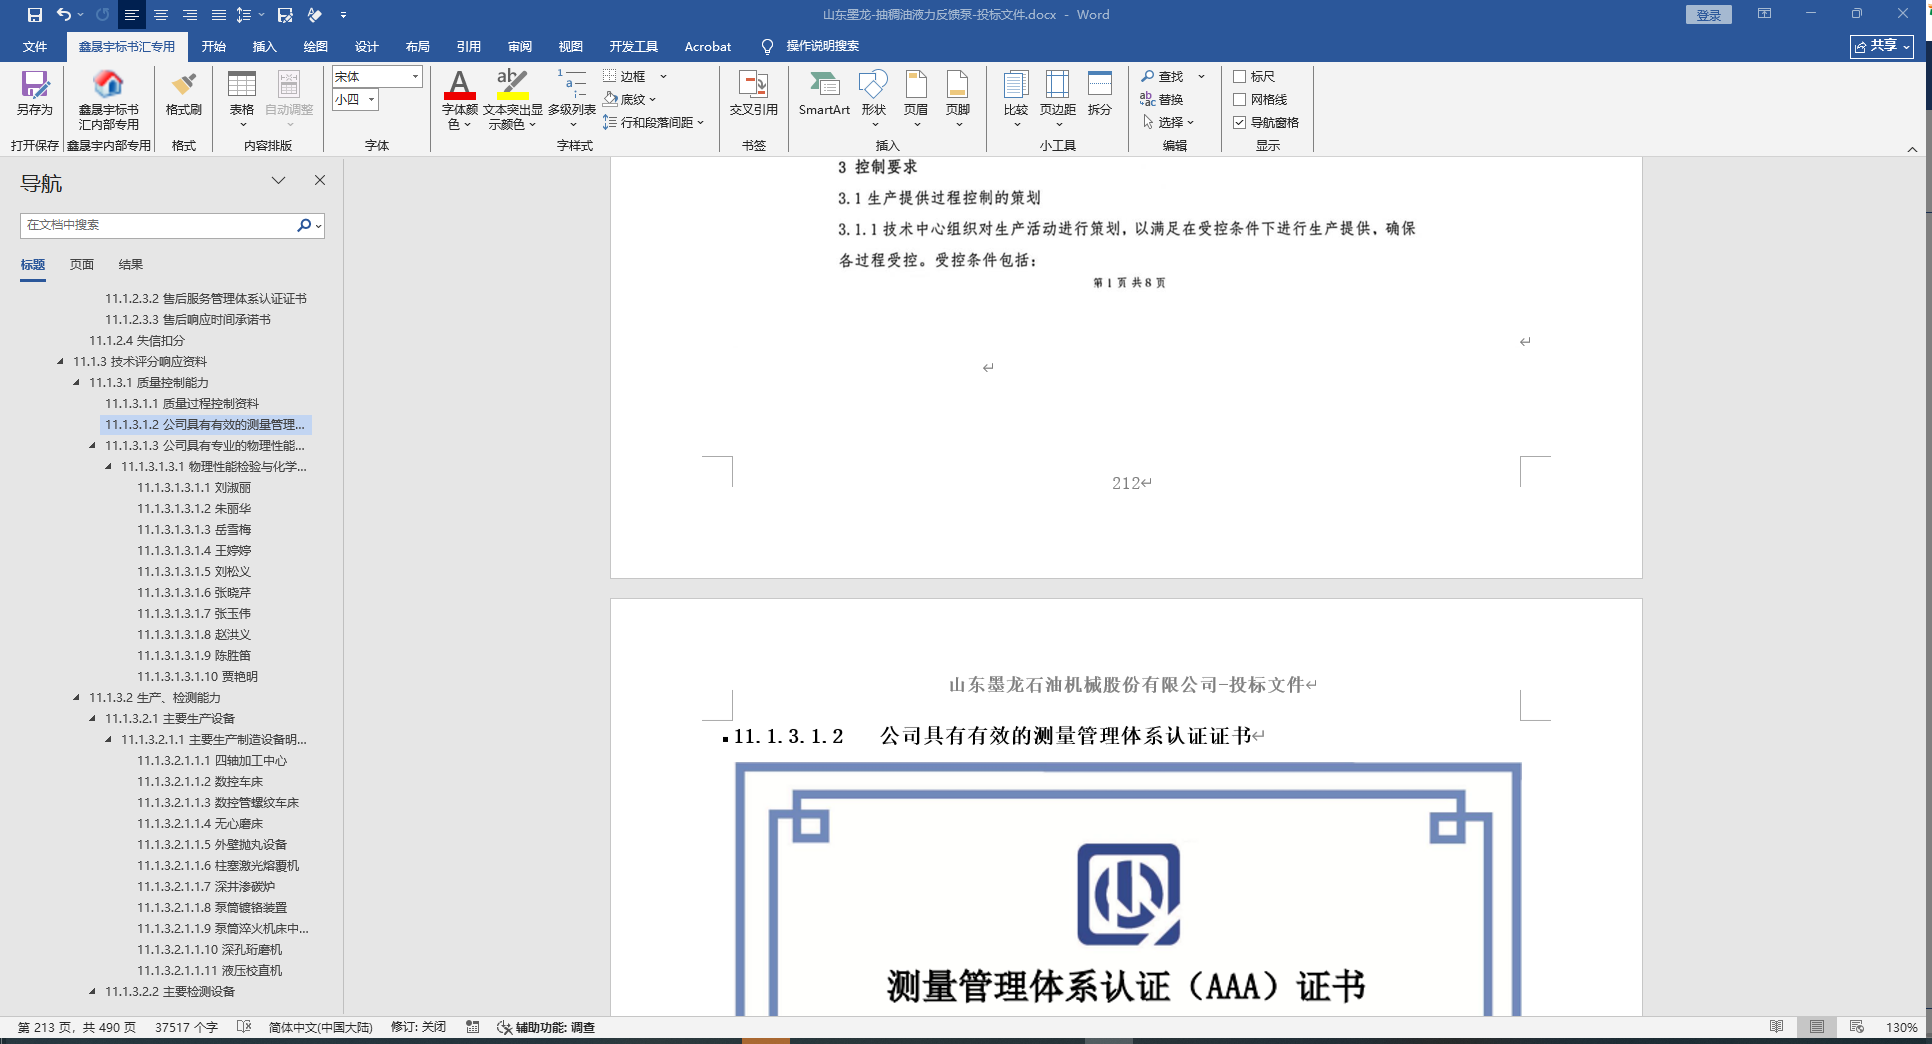Show the 结果 results navigation tab
Viewport: 1932px width, 1044px height.
point(131,264)
